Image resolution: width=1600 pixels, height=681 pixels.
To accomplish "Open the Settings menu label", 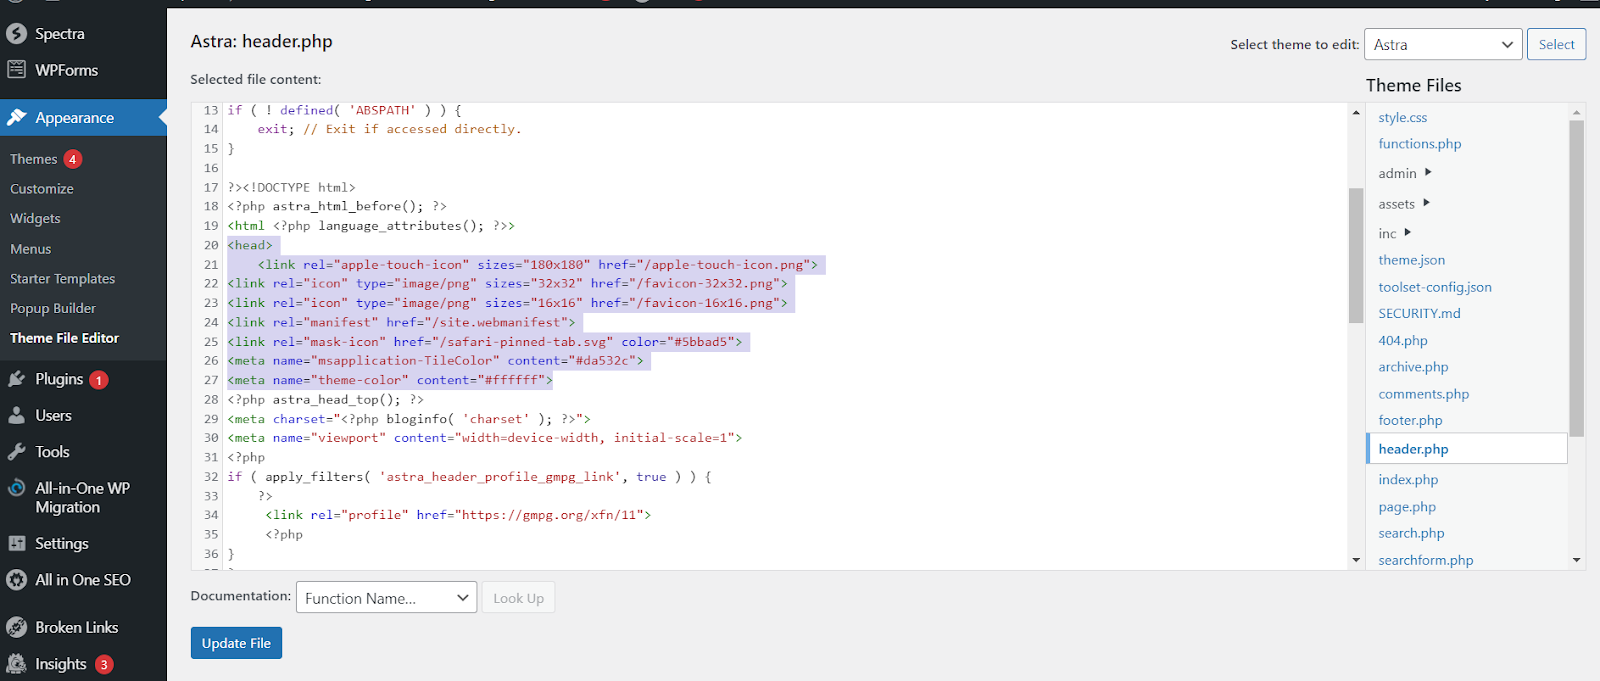I will tap(62, 543).
